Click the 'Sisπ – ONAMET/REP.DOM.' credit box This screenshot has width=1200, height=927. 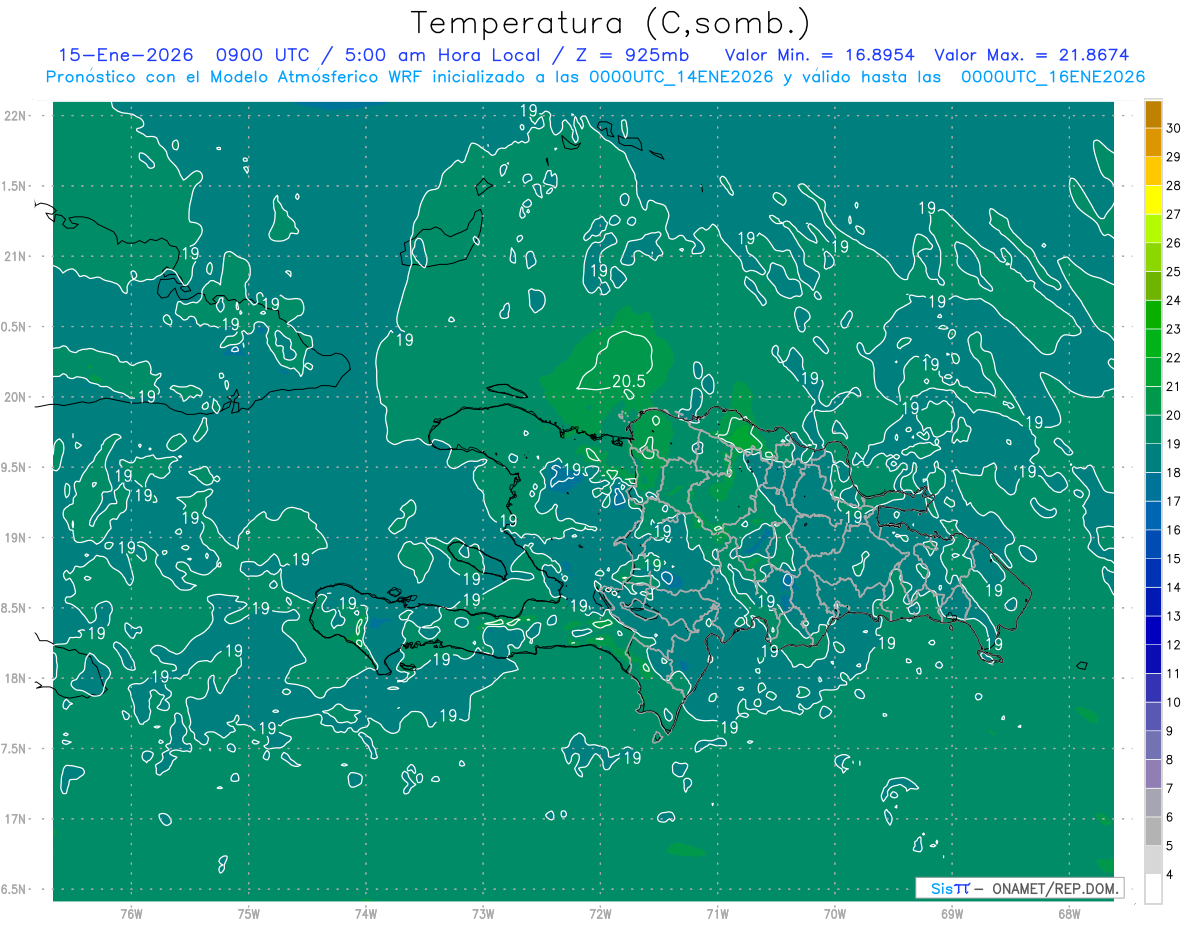1020,888
